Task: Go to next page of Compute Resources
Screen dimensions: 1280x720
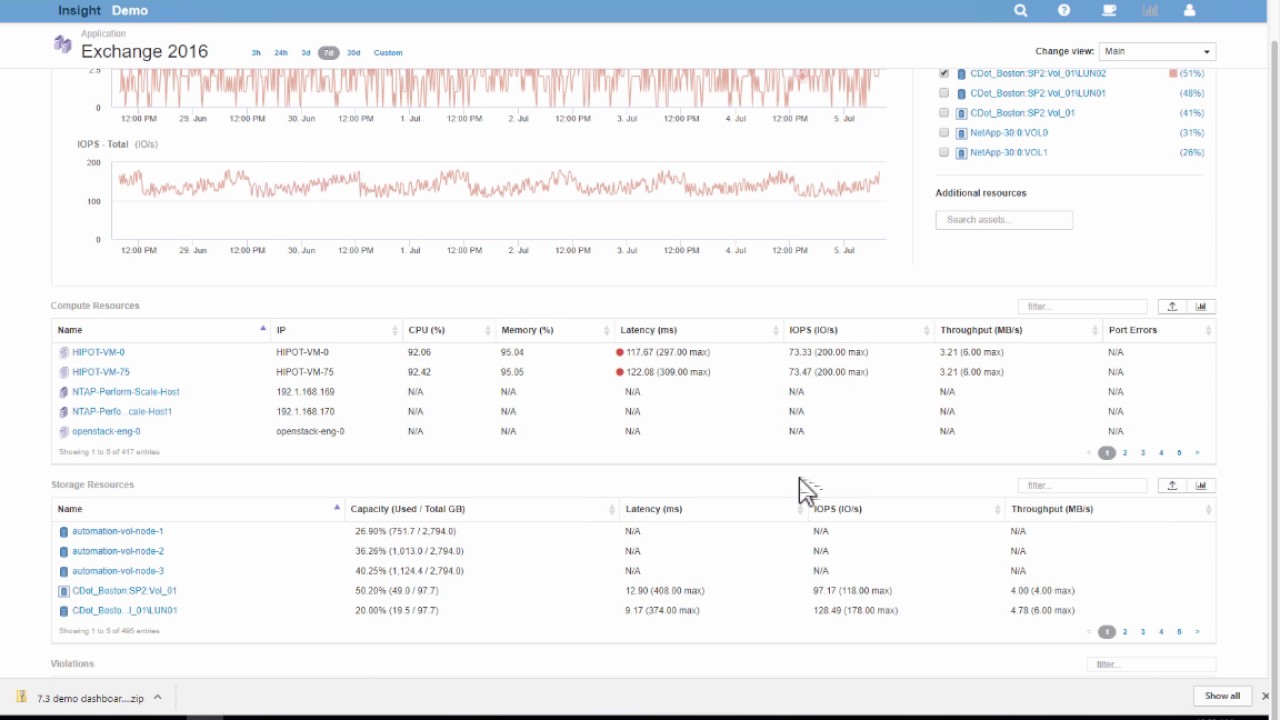Action: (x=1197, y=453)
